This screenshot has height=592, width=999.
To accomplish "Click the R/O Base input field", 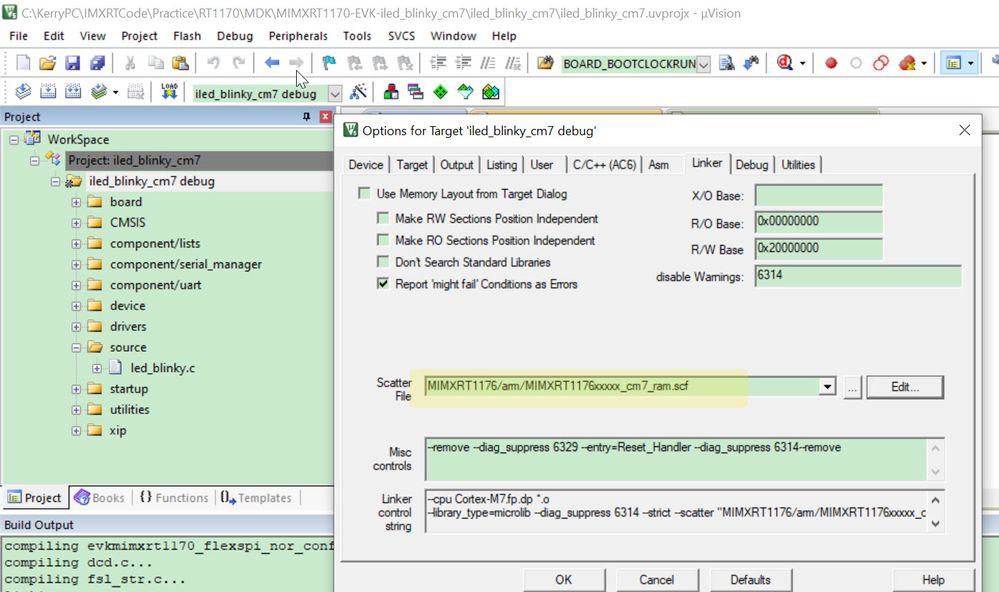I will (819, 222).
